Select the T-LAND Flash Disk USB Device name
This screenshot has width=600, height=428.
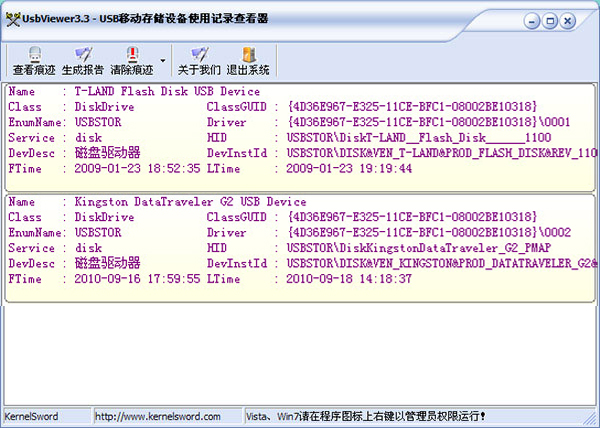click(x=167, y=91)
